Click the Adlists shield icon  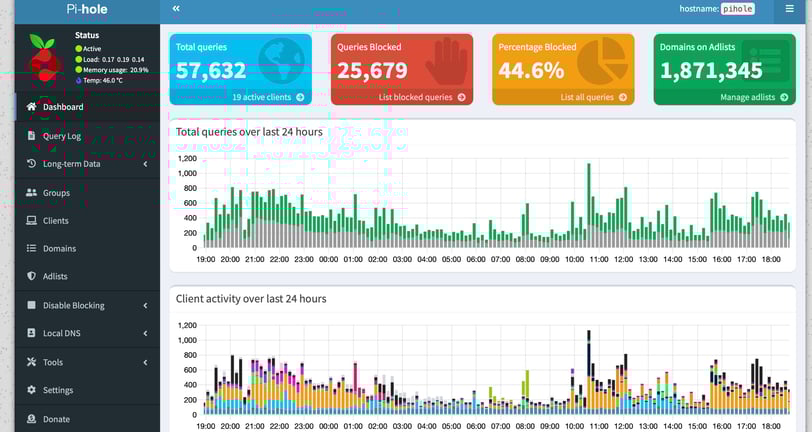click(x=32, y=276)
